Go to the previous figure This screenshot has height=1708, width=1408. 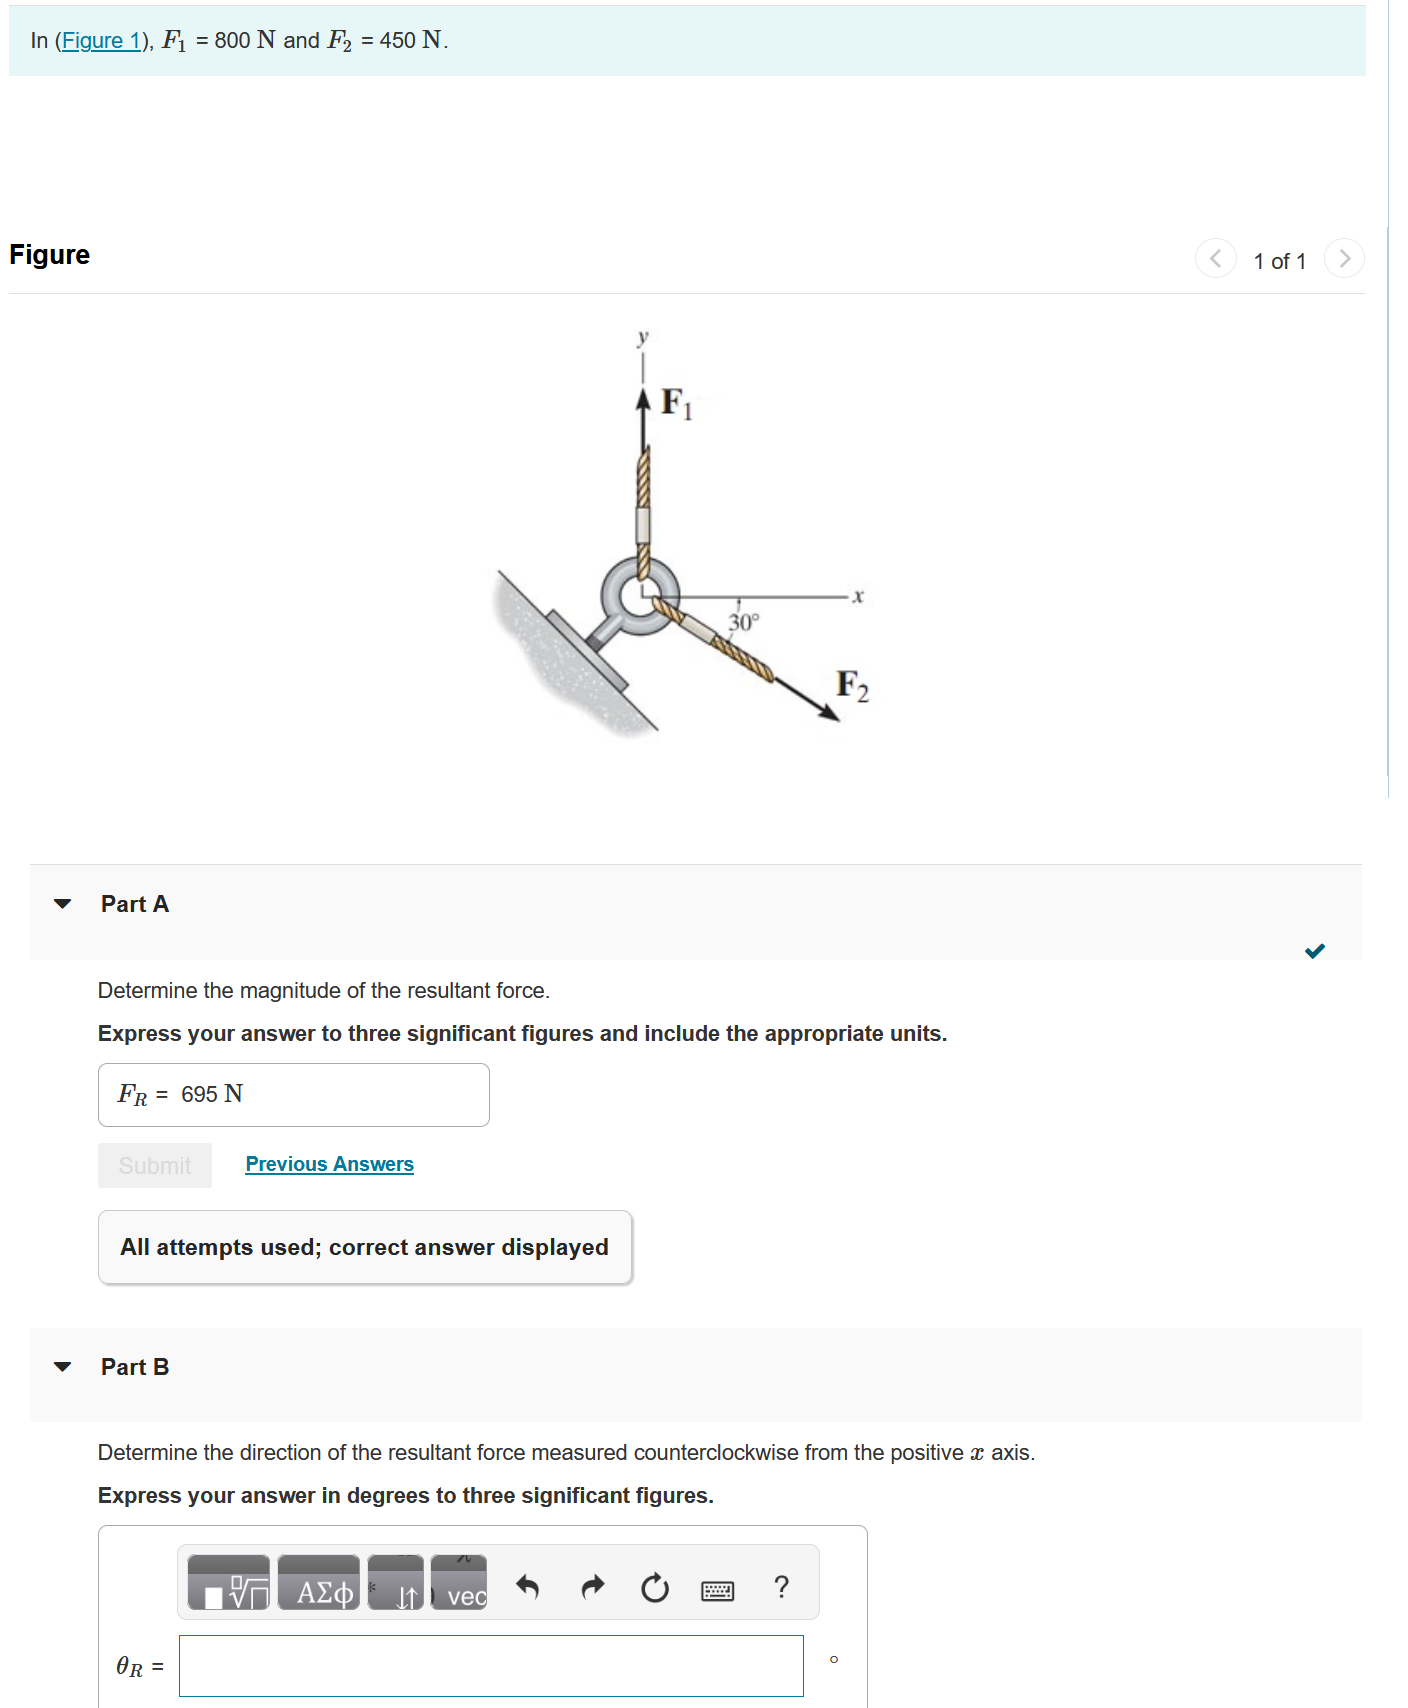click(x=1215, y=258)
